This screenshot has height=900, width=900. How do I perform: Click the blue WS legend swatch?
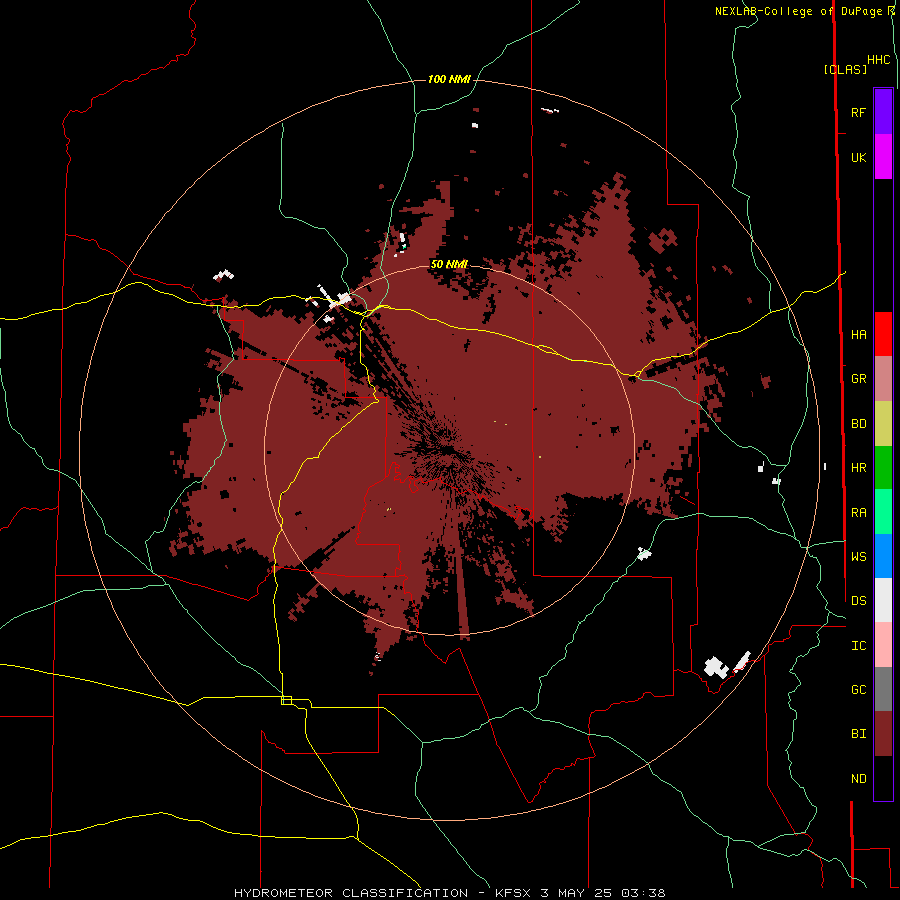(x=883, y=556)
